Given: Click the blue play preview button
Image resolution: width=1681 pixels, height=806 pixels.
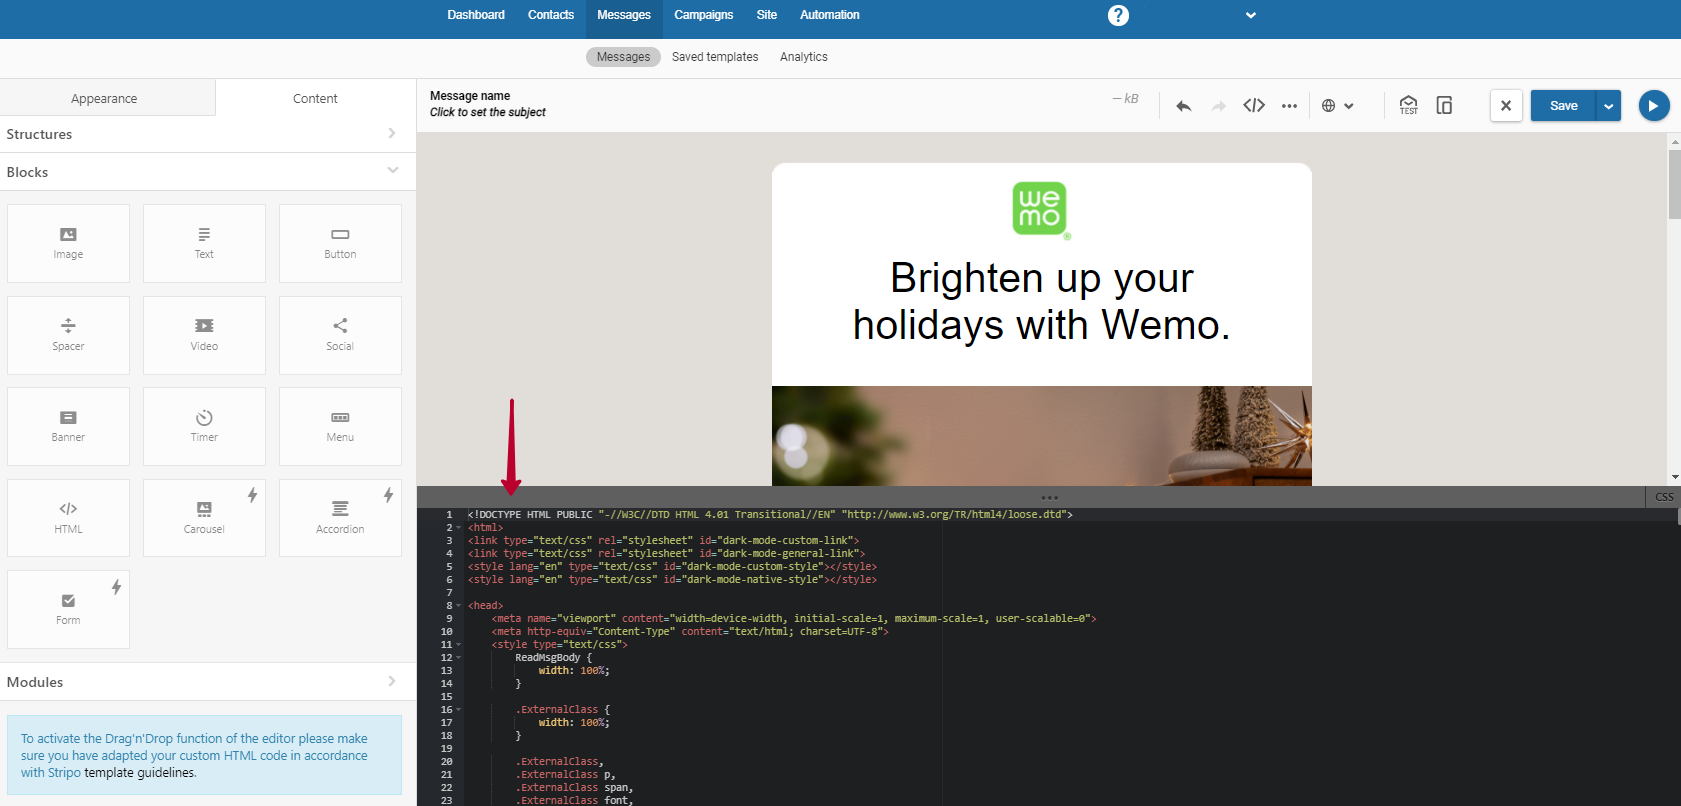Looking at the screenshot, I should pos(1654,105).
